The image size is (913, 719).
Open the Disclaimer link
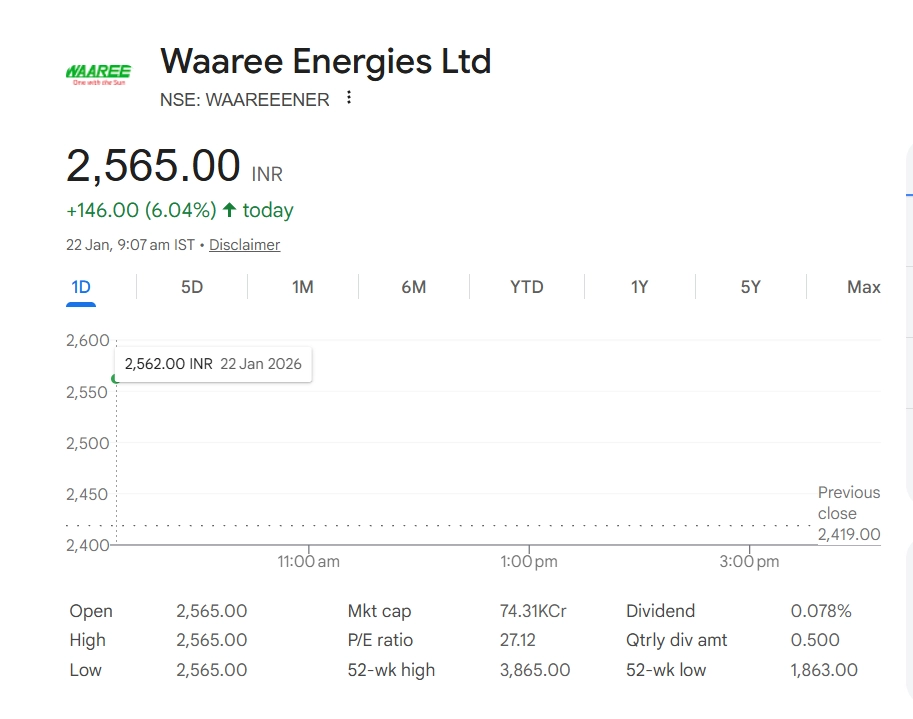tap(244, 245)
